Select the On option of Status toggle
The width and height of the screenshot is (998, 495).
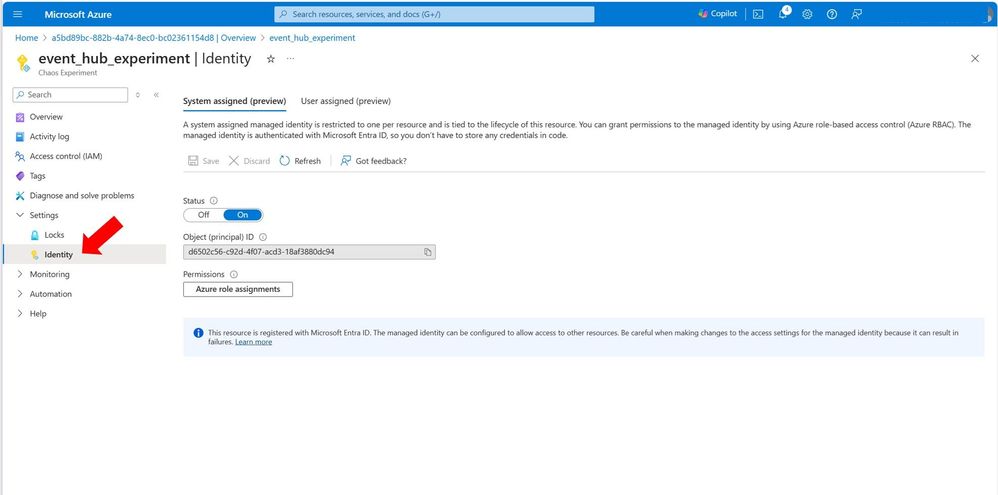point(242,215)
